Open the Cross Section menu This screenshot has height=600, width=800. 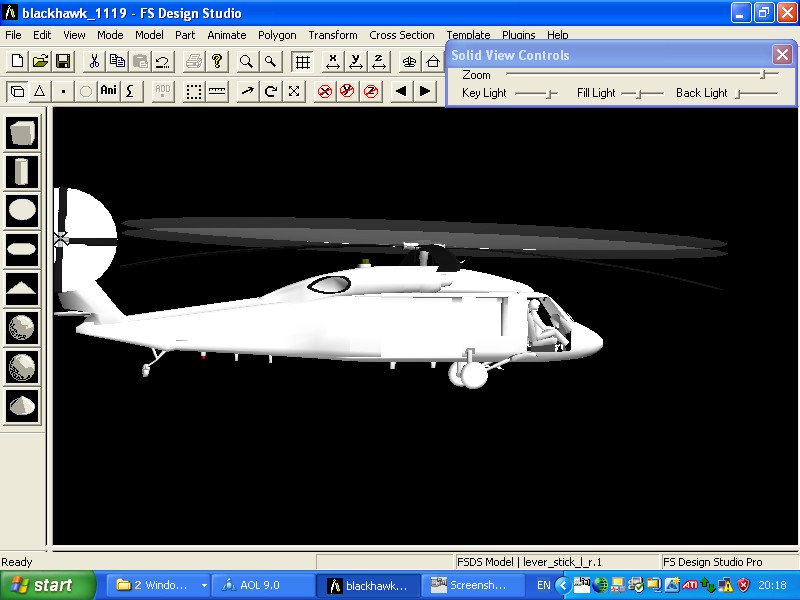(402, 35)
